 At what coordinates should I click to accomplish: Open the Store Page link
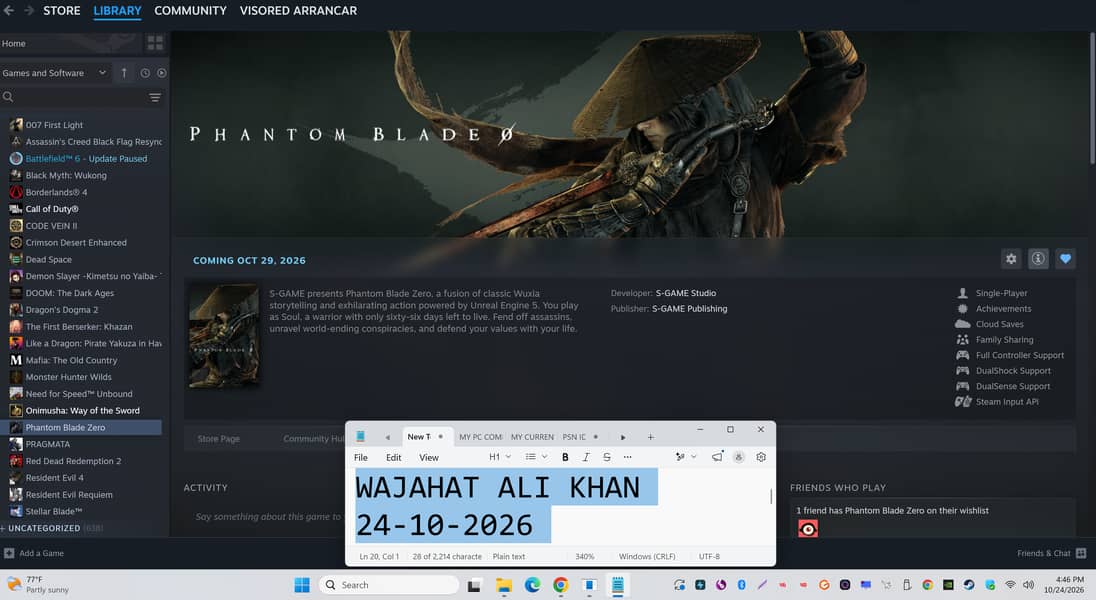218,438
